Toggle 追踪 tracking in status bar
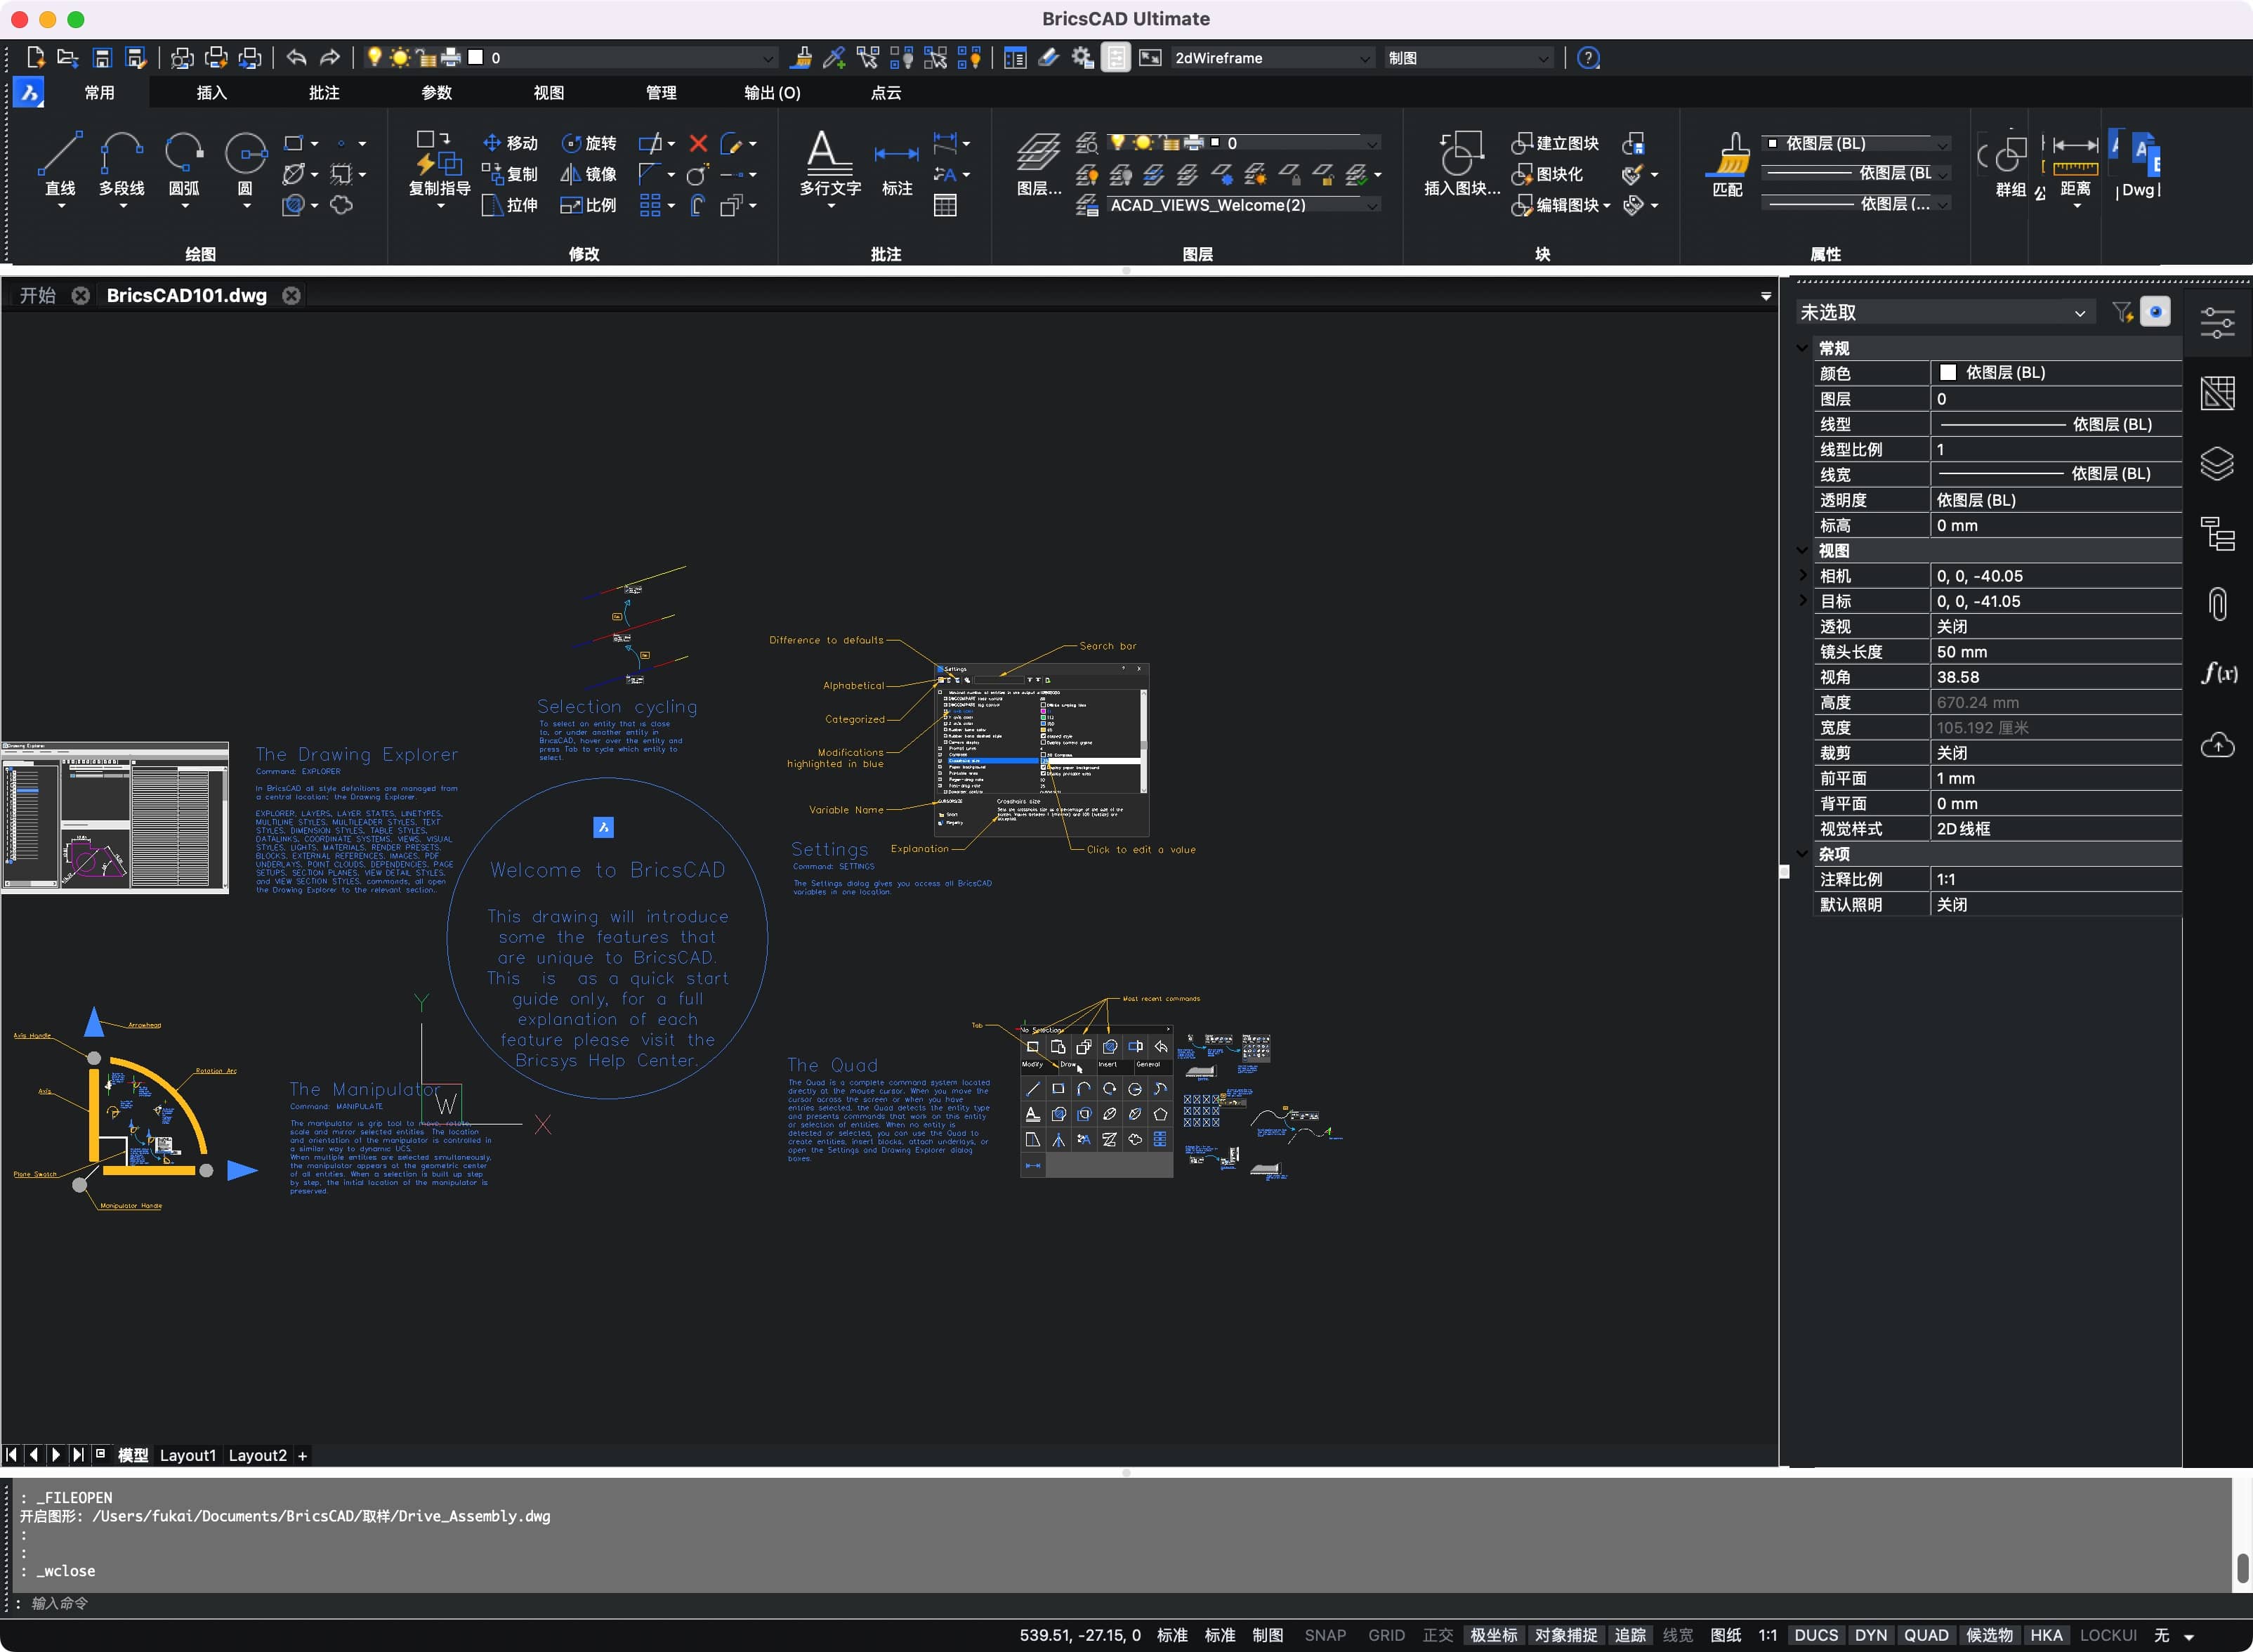Screen dimensions: 2253x1652 pyautogui.click(x=1630, y=1635)
